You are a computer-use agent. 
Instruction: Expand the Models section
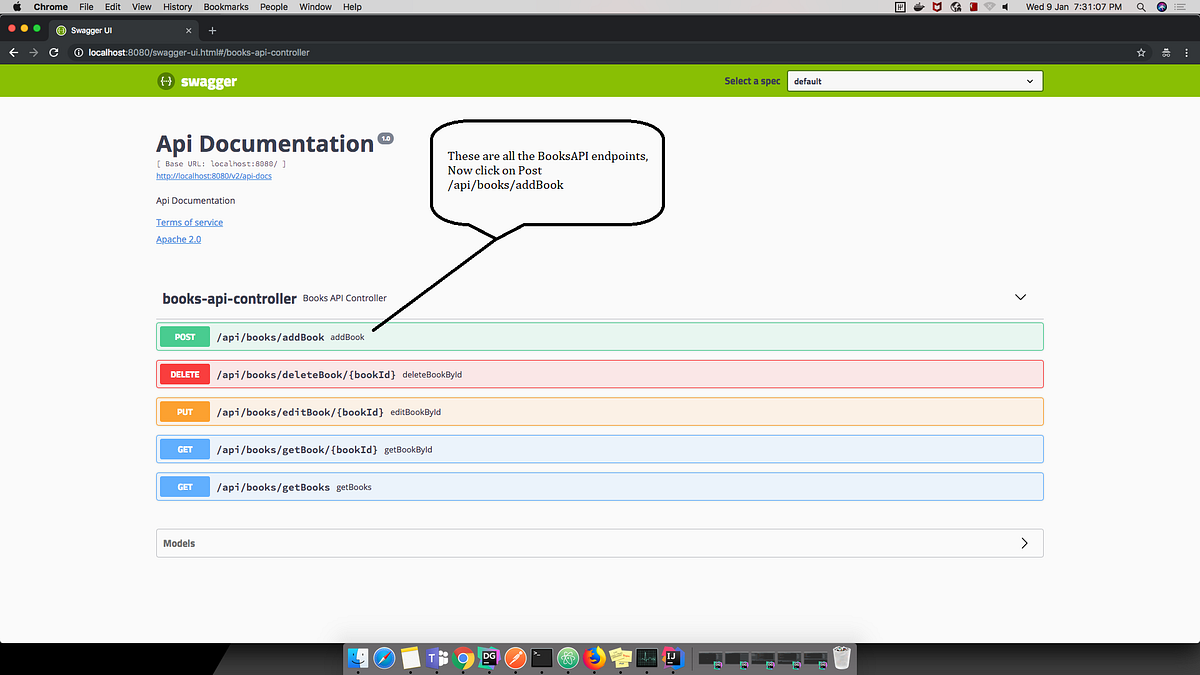(1024, 543)
